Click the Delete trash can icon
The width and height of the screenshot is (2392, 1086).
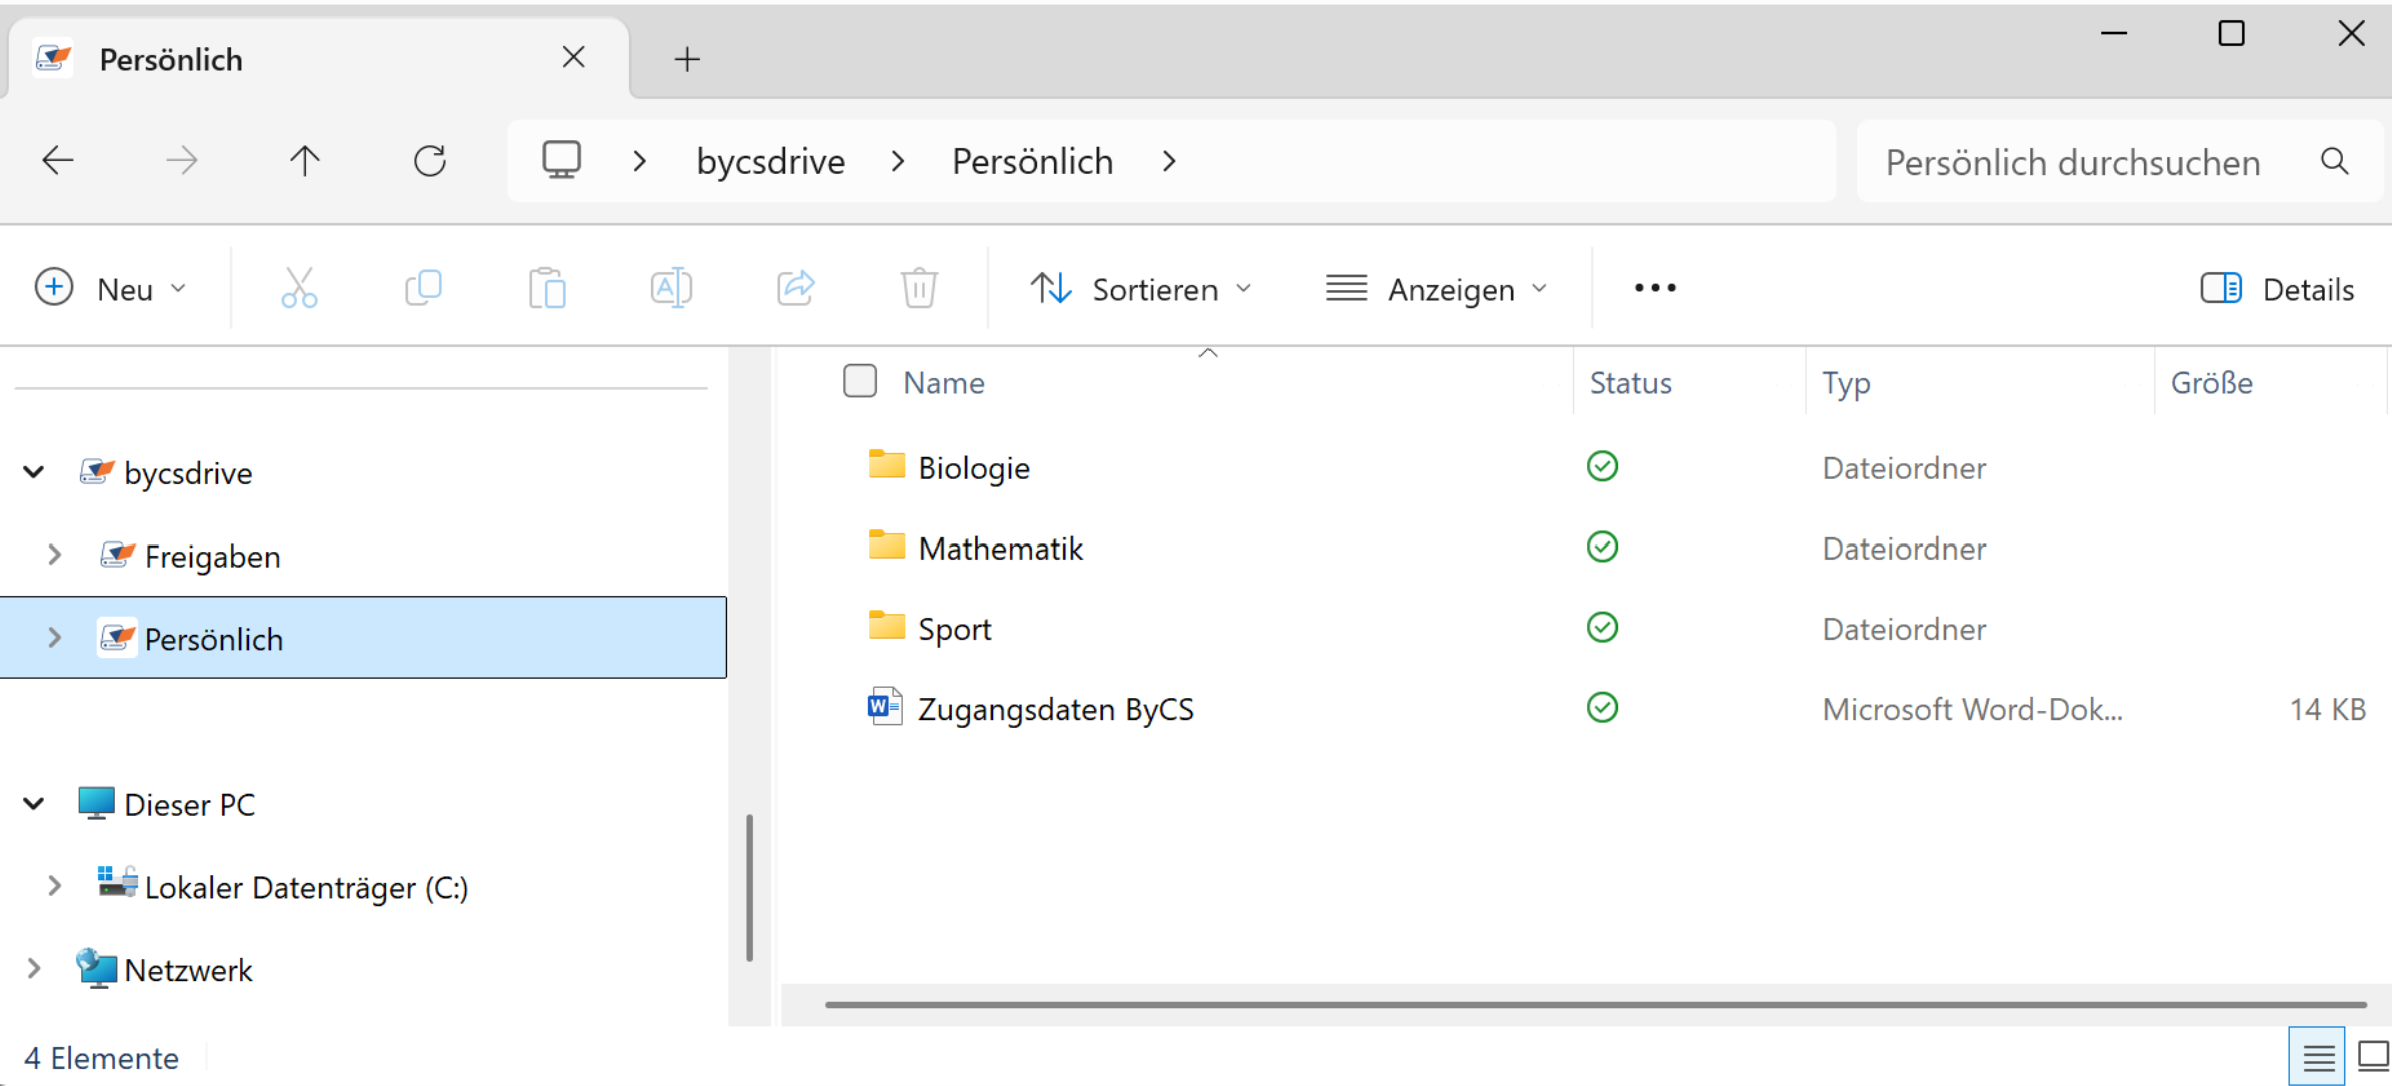tap(918, 288)
